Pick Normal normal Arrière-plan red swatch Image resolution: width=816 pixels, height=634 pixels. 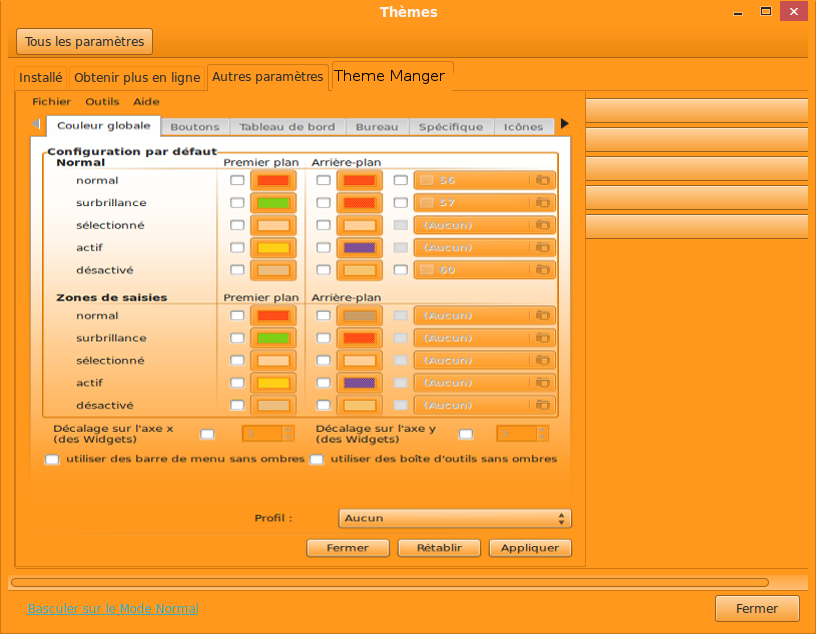pos(360,180)
